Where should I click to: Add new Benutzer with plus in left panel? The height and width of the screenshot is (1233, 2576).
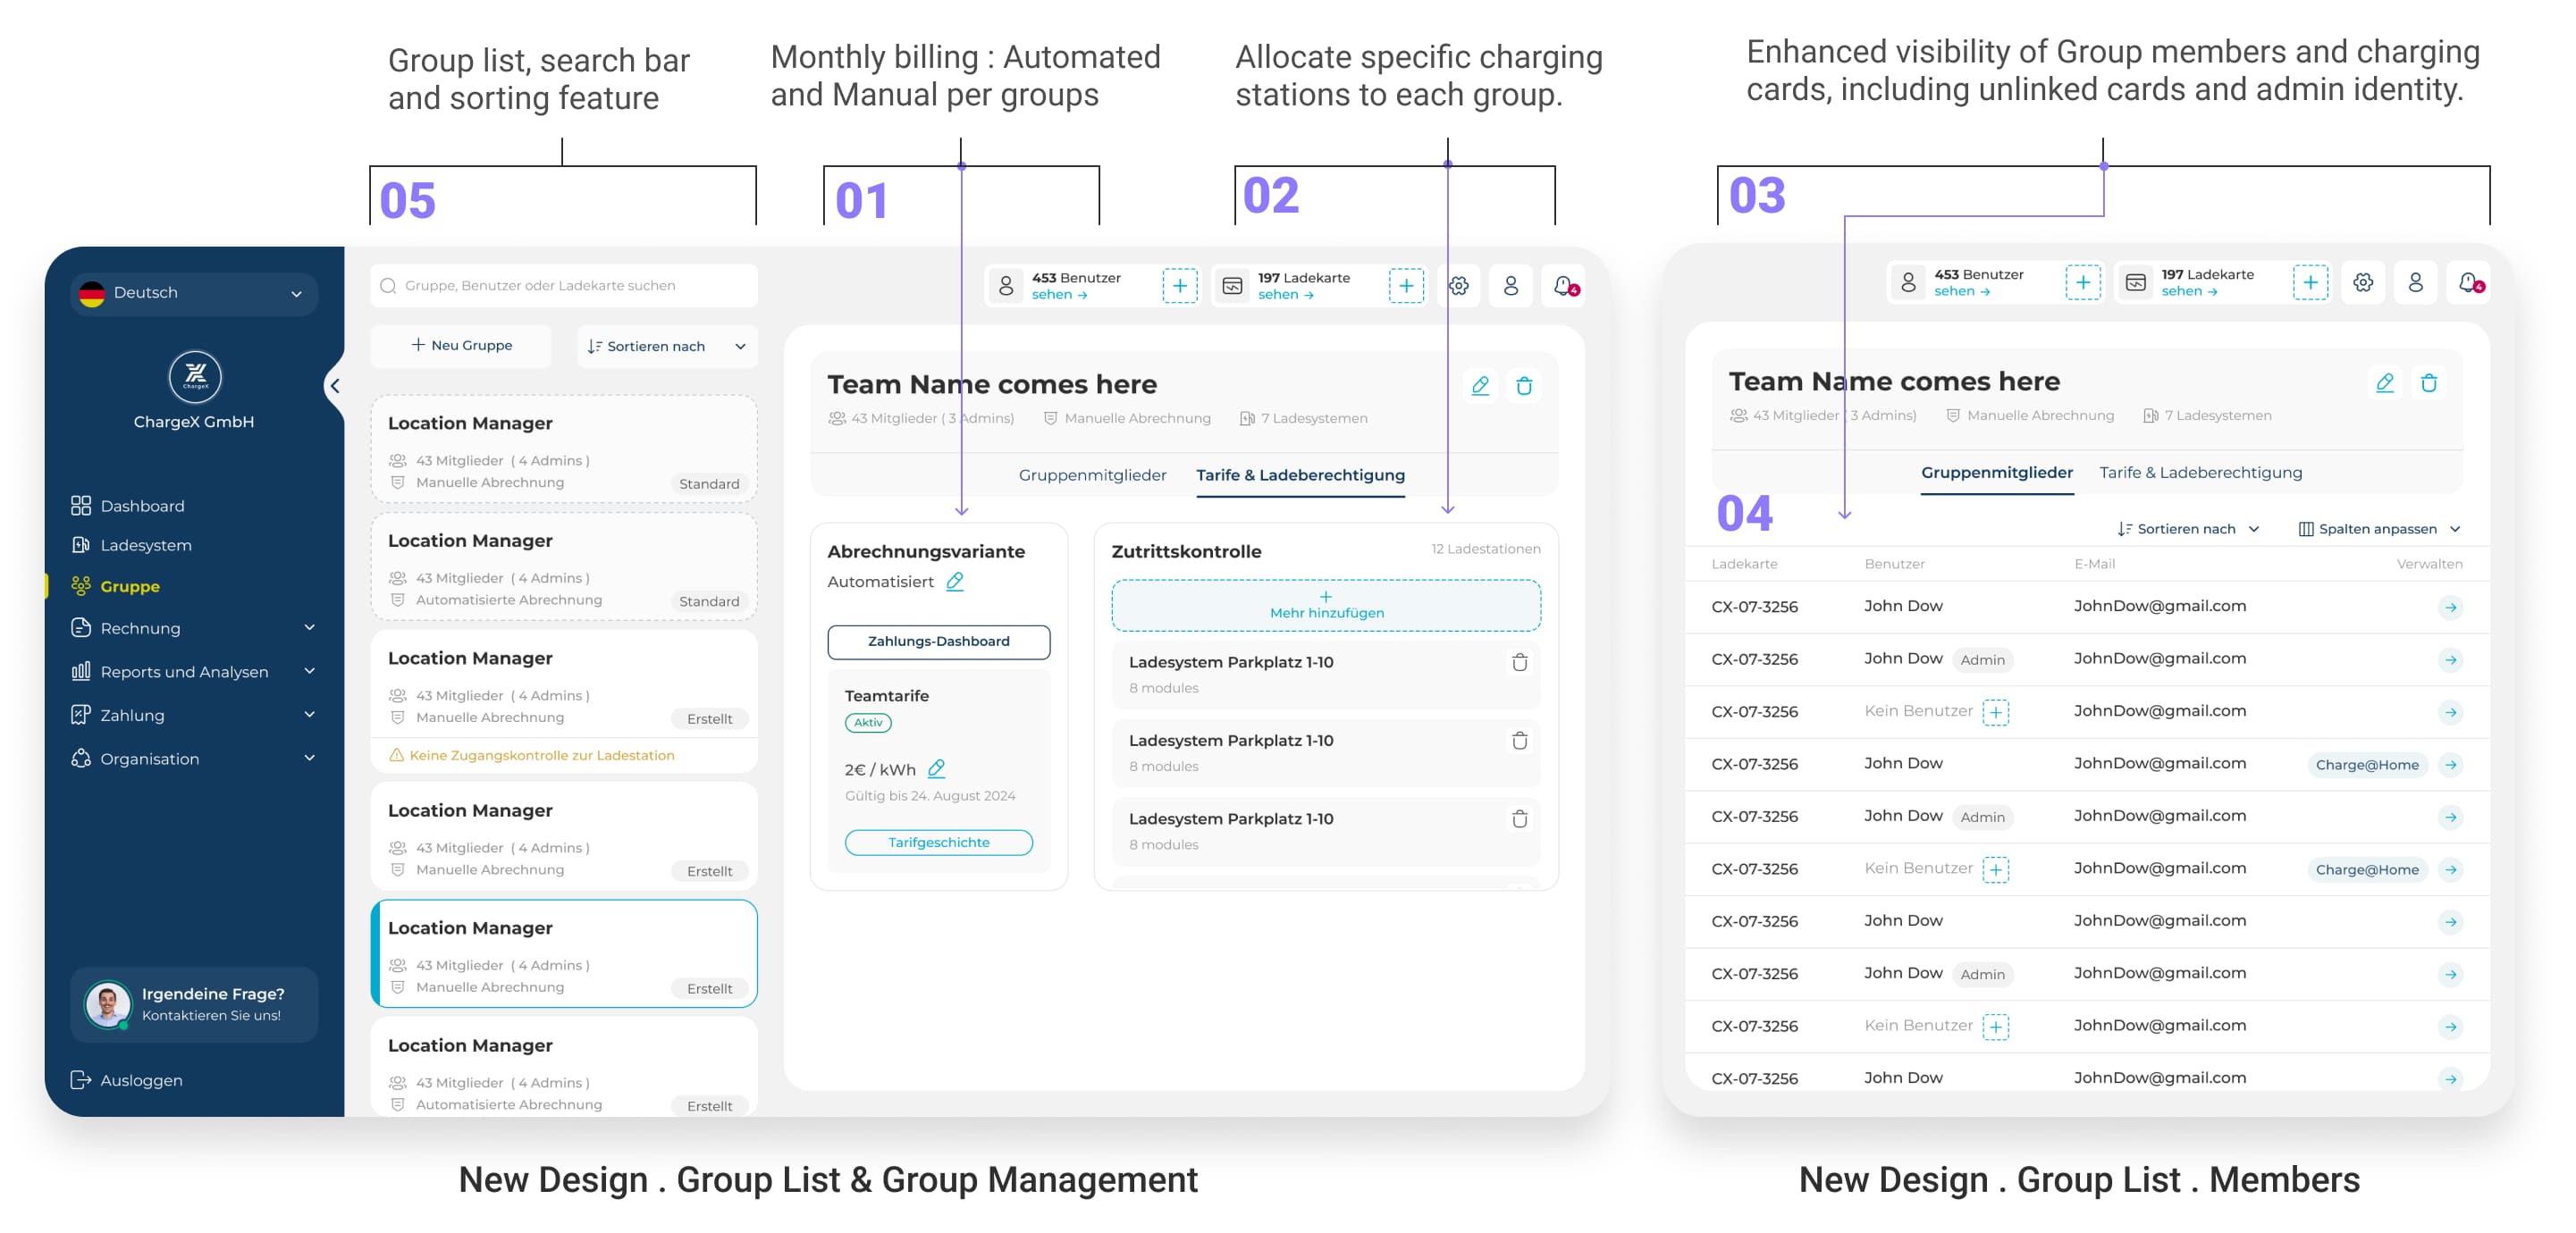tap(1179, 287)
